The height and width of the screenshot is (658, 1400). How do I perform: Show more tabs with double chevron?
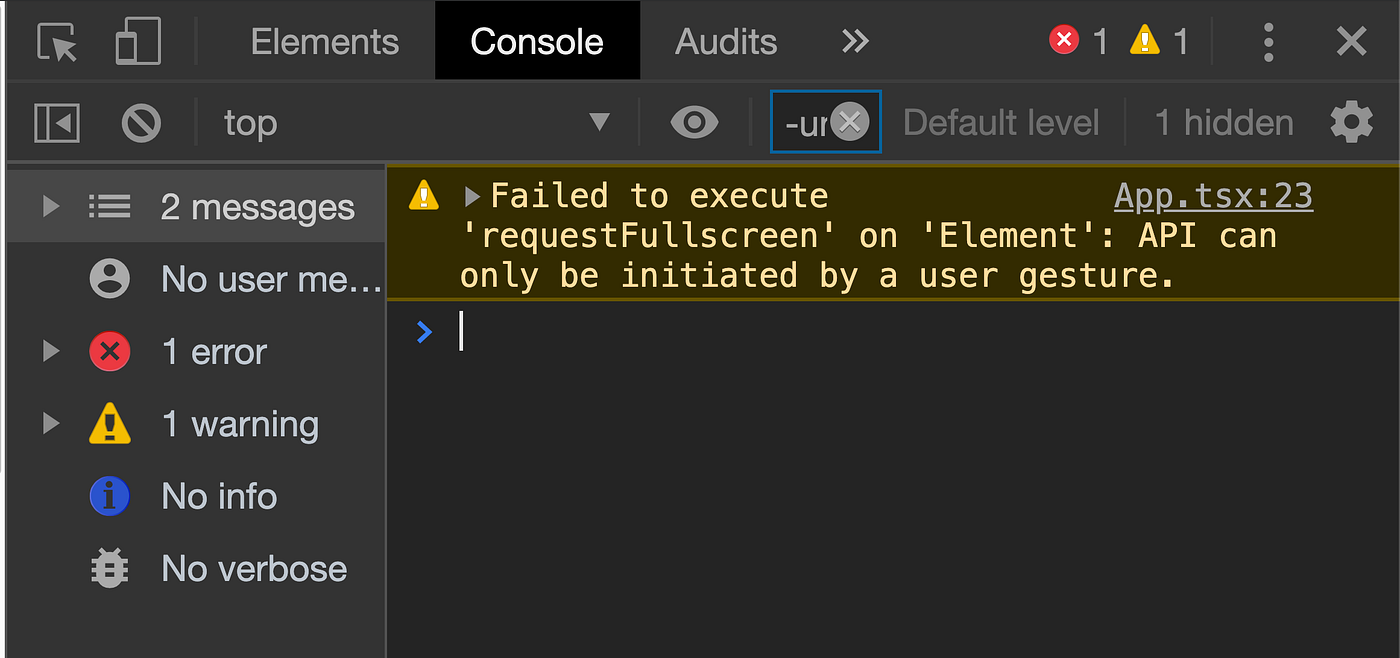855,41
